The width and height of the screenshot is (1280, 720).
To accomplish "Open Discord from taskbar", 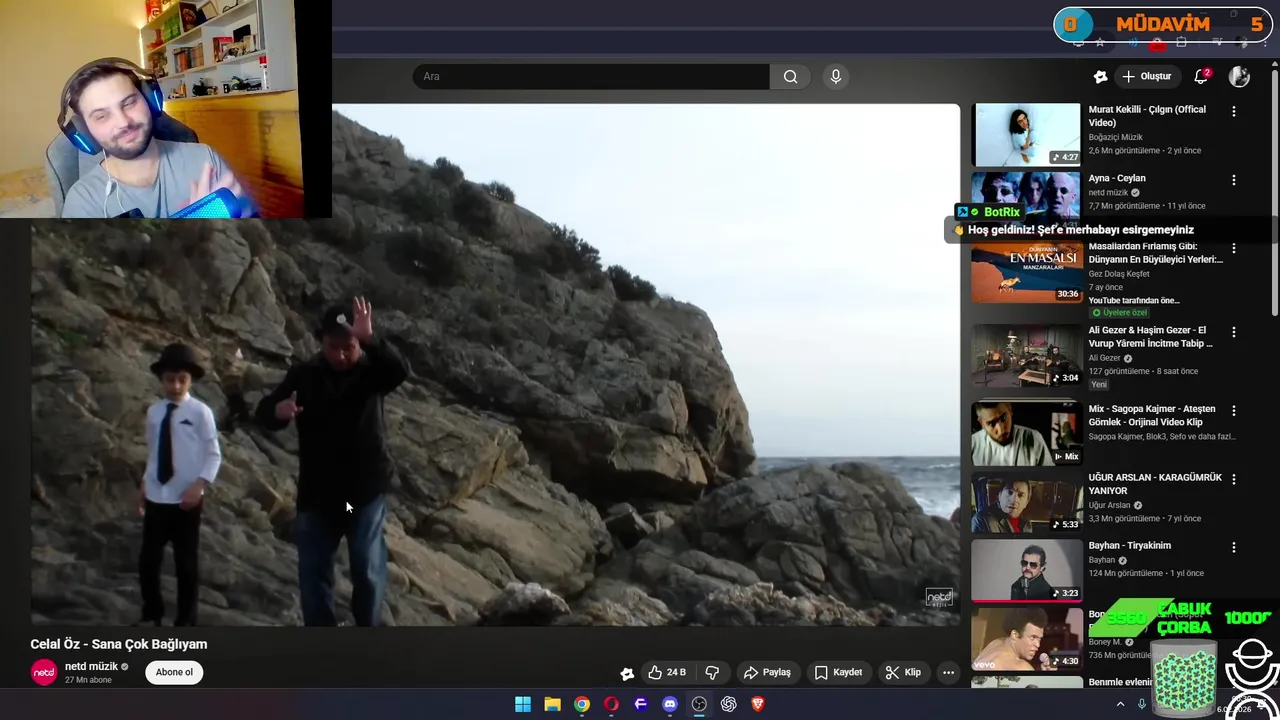I will coord(670,704).
